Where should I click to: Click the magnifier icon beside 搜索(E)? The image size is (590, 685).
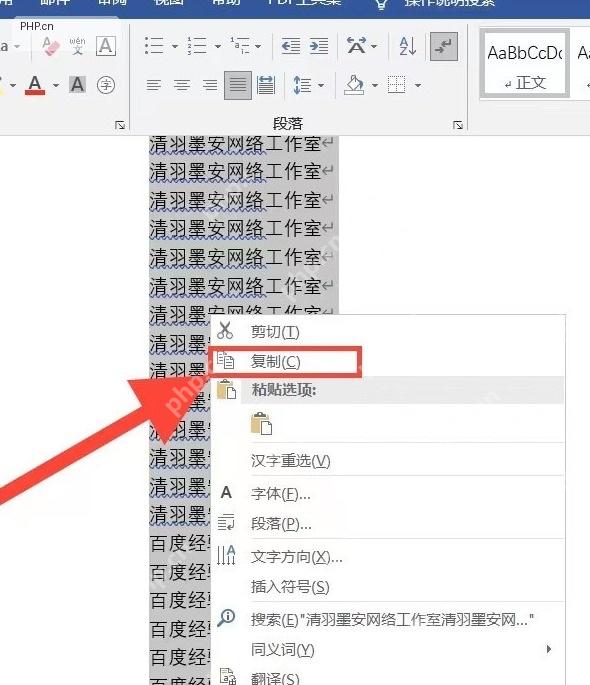[x=226, y=618]
